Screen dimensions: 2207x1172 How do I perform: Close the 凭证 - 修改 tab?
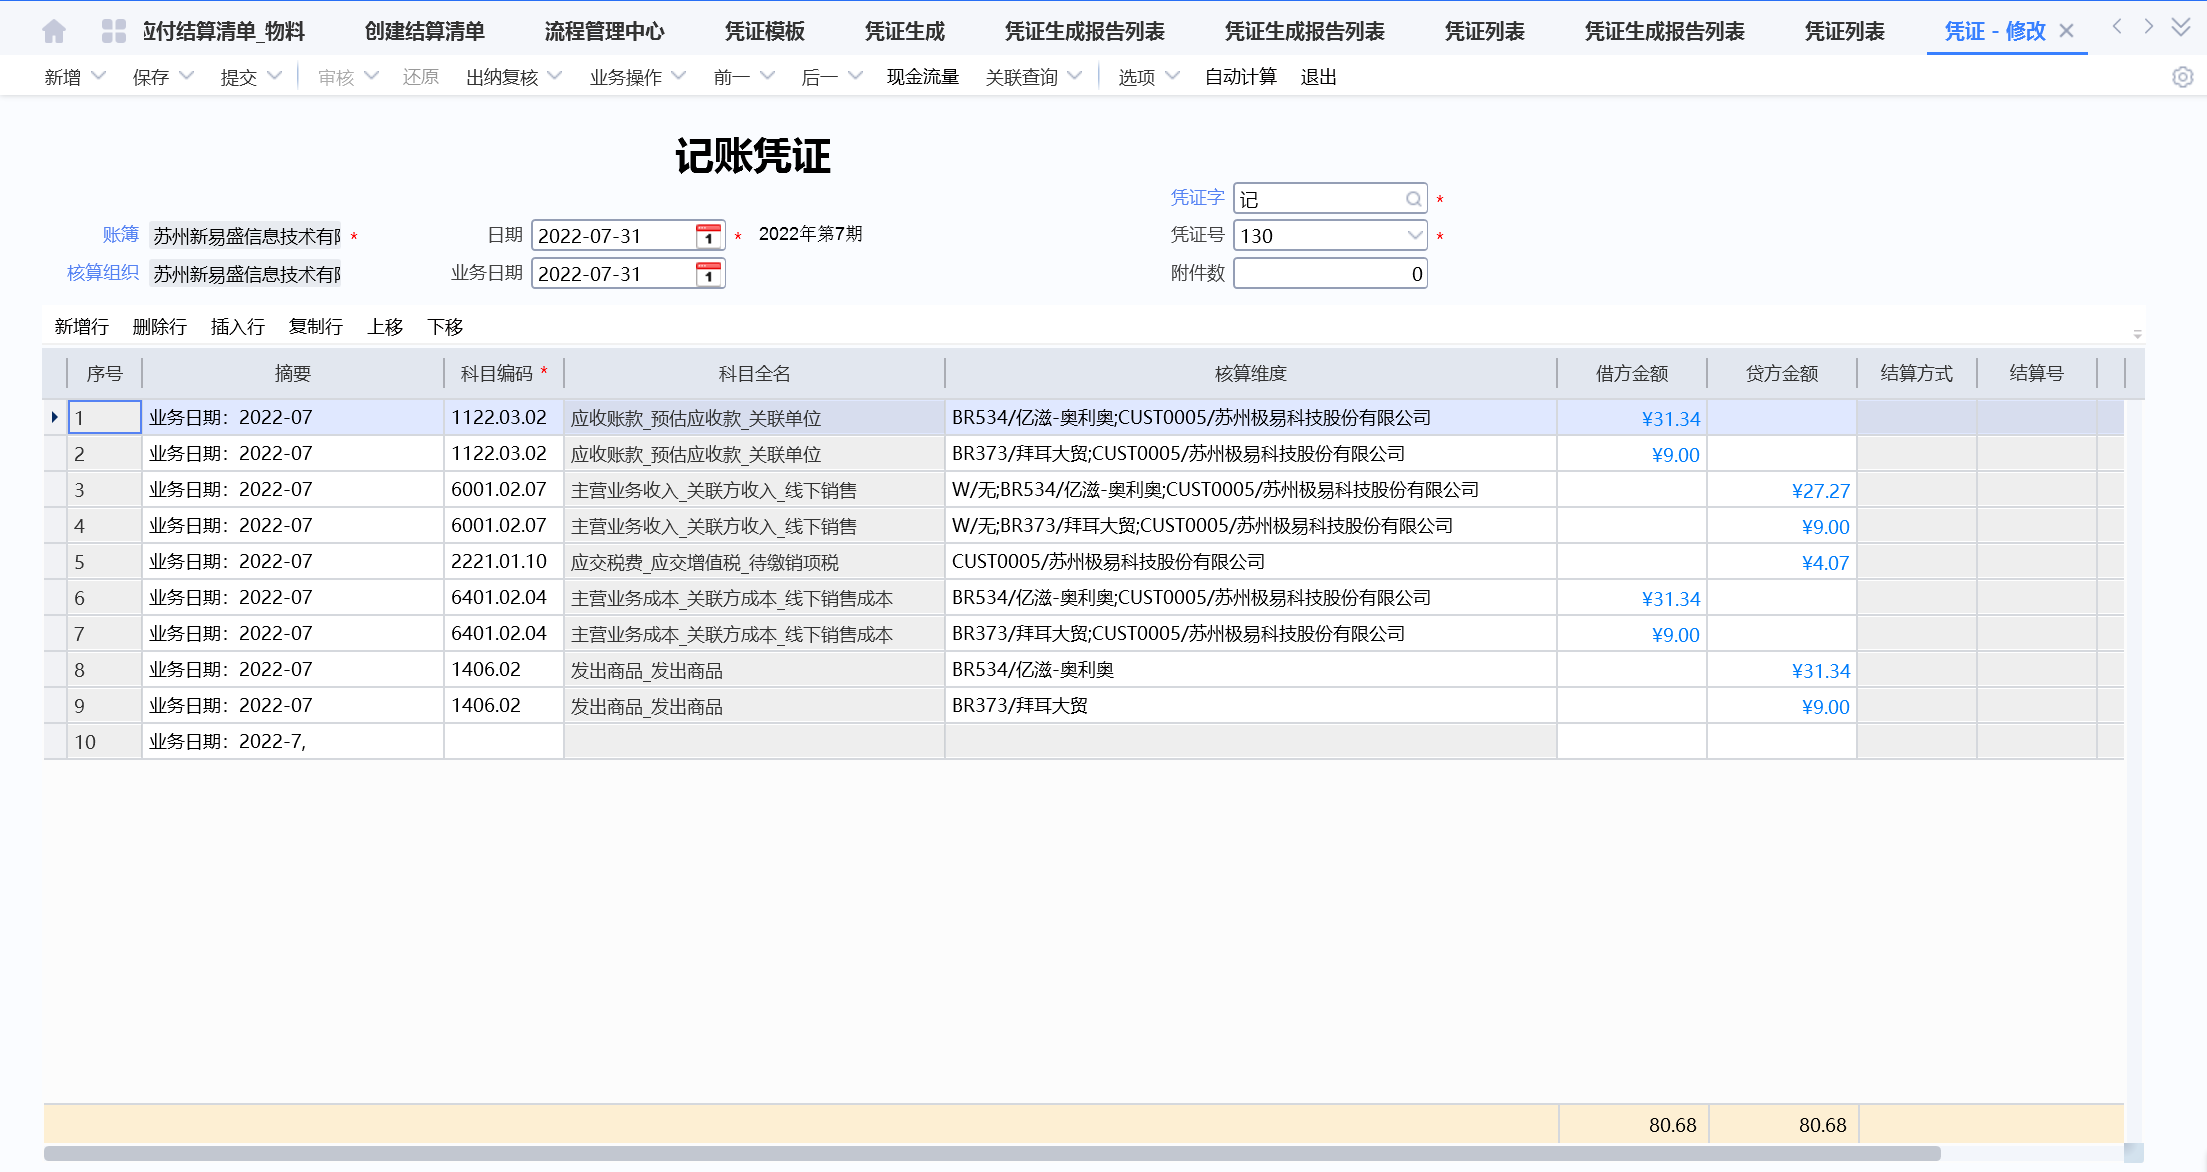pos(2066,31)
